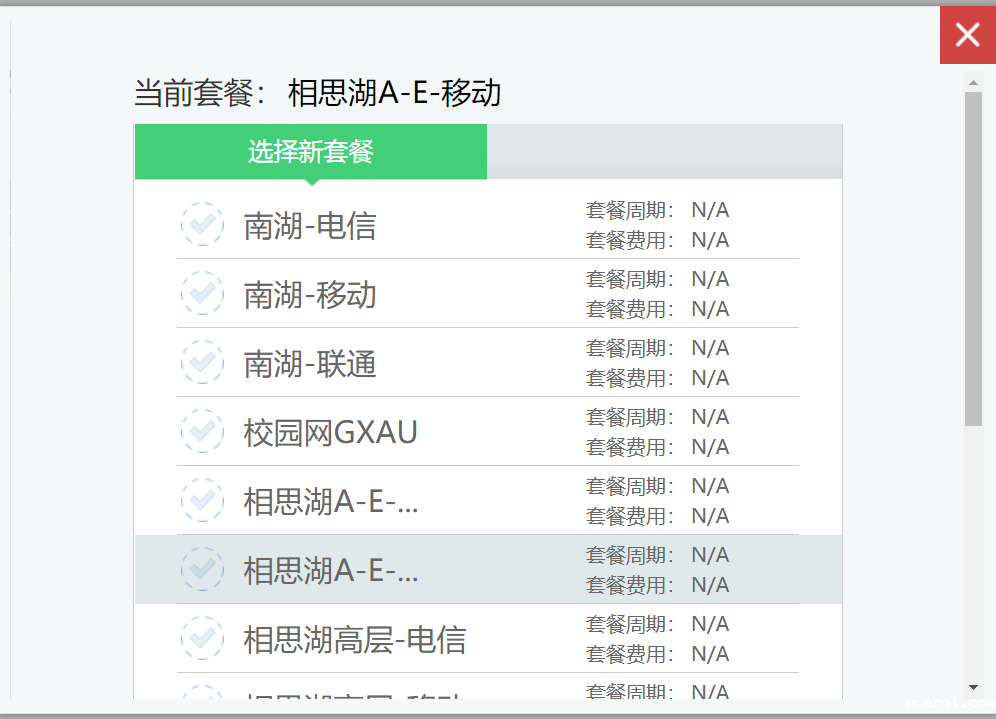Viewport: 996px width, 719px height.
Task: Tick the check circle for 相思湖高层-电信
Action: pyautogui.click(x=202, y=638)
